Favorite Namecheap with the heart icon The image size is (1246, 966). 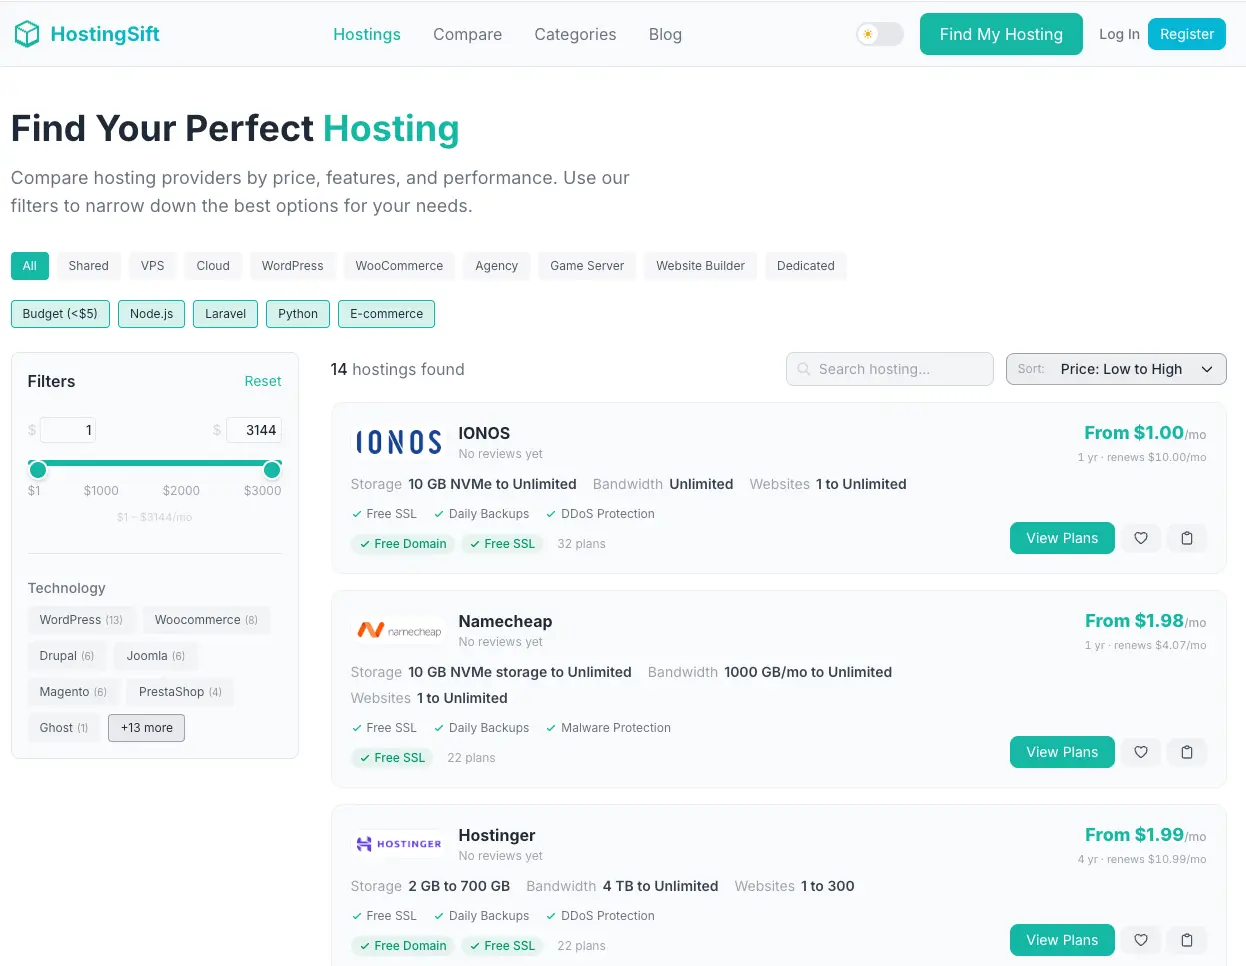click(x=1141, y=752)
